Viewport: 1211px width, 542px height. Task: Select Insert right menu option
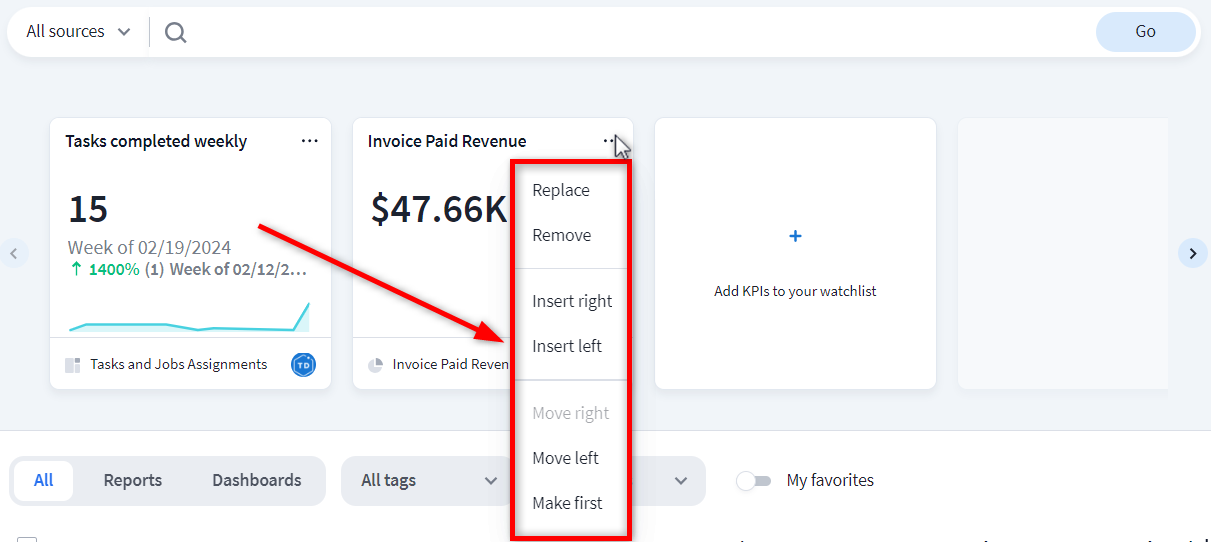click(x=572, y=302)
